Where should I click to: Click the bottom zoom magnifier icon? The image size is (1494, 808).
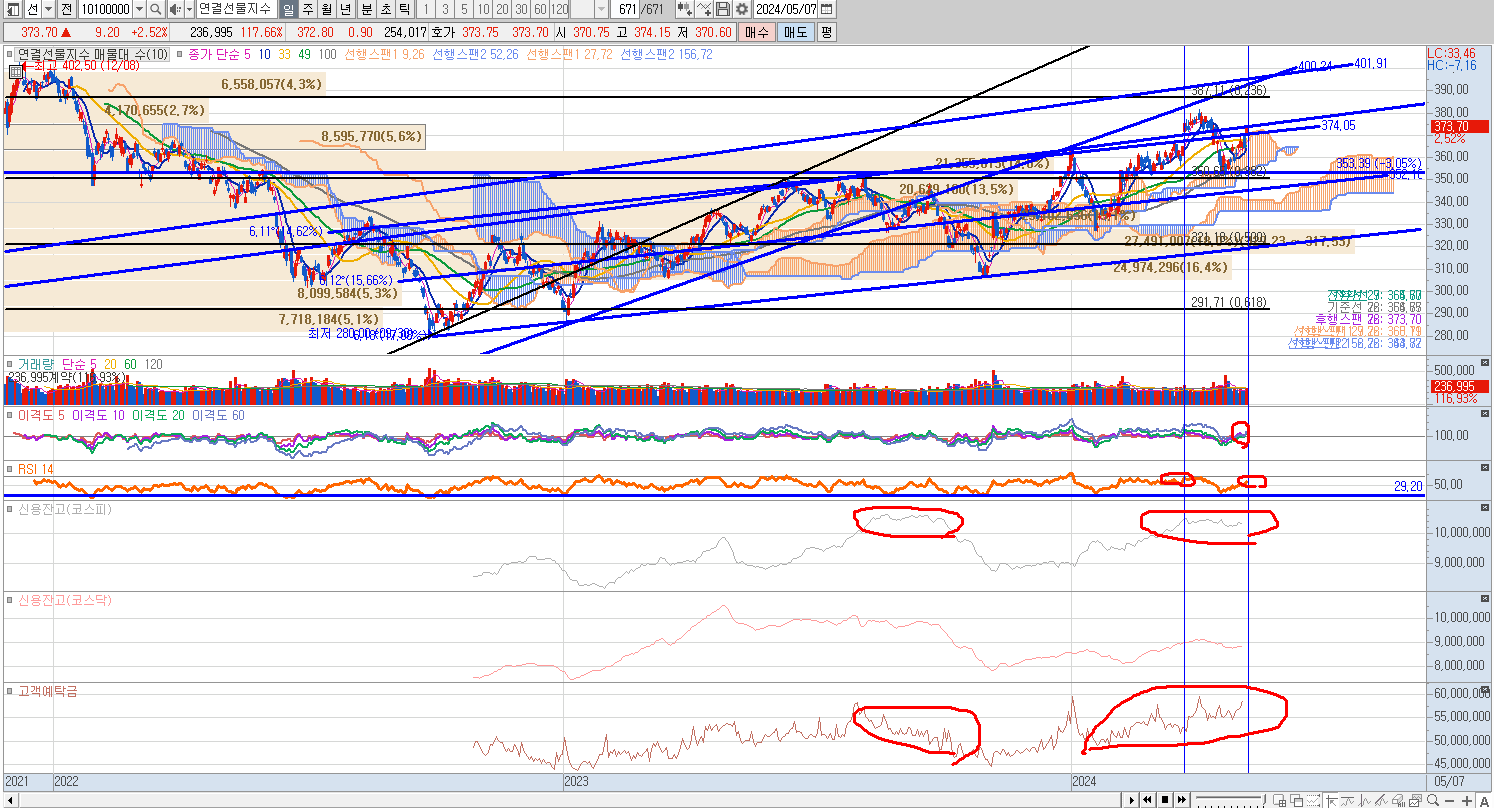(1432, 800)
